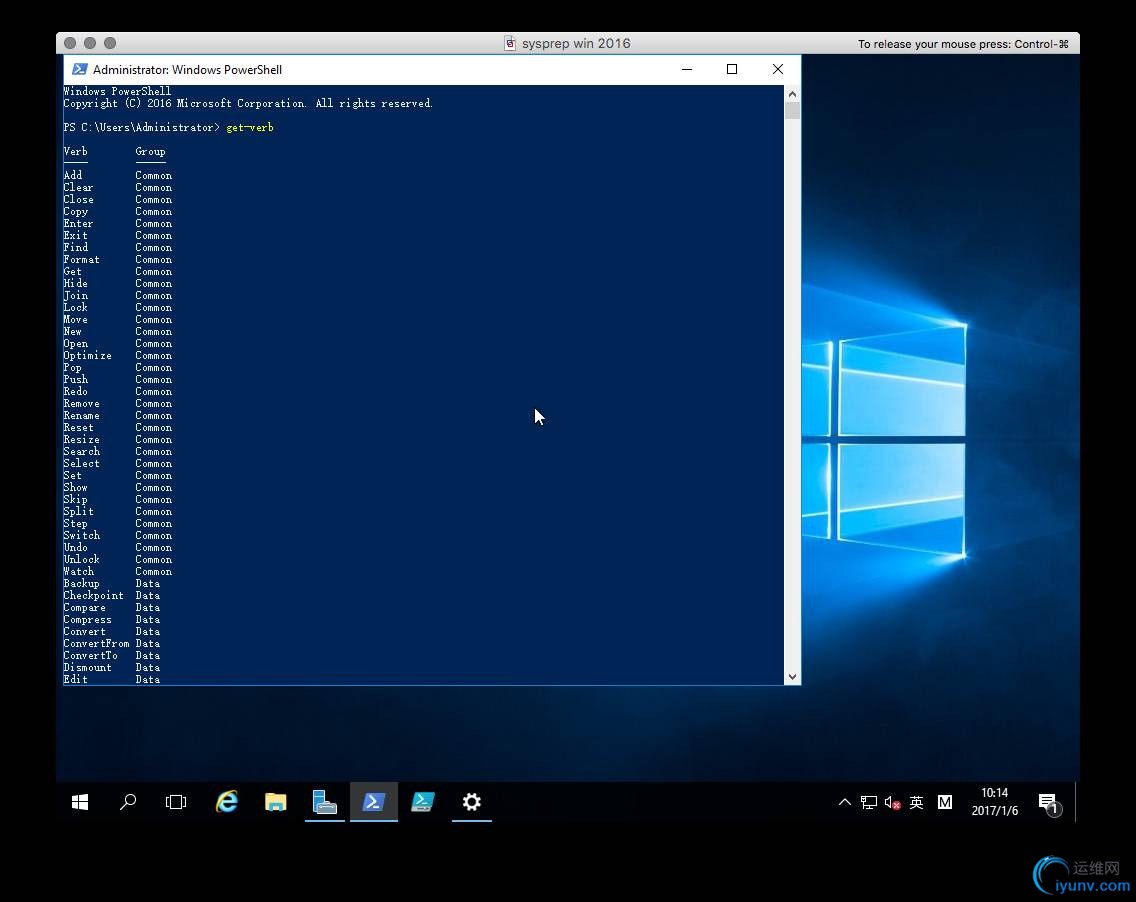Toggle the M input mode indicator
The width and height of the screenshot is (1136, 902).
coord(944,802)
